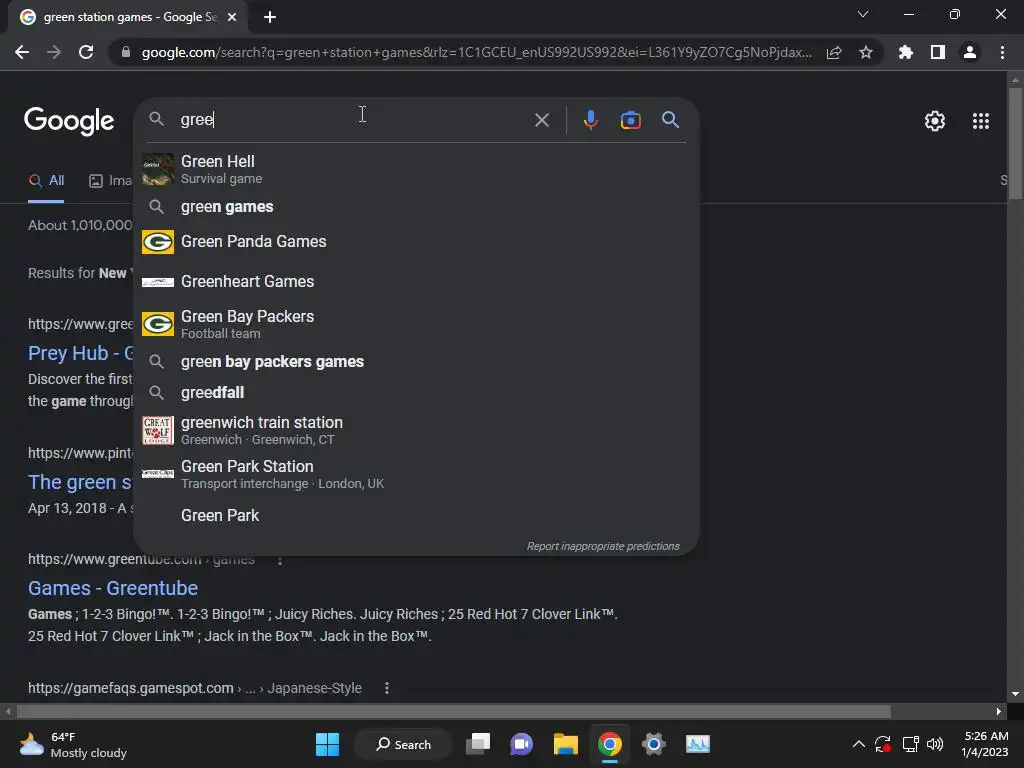The width and height of the screenshot is (1024, 768).
Task: Open Google apps grid
Action: 981,121
